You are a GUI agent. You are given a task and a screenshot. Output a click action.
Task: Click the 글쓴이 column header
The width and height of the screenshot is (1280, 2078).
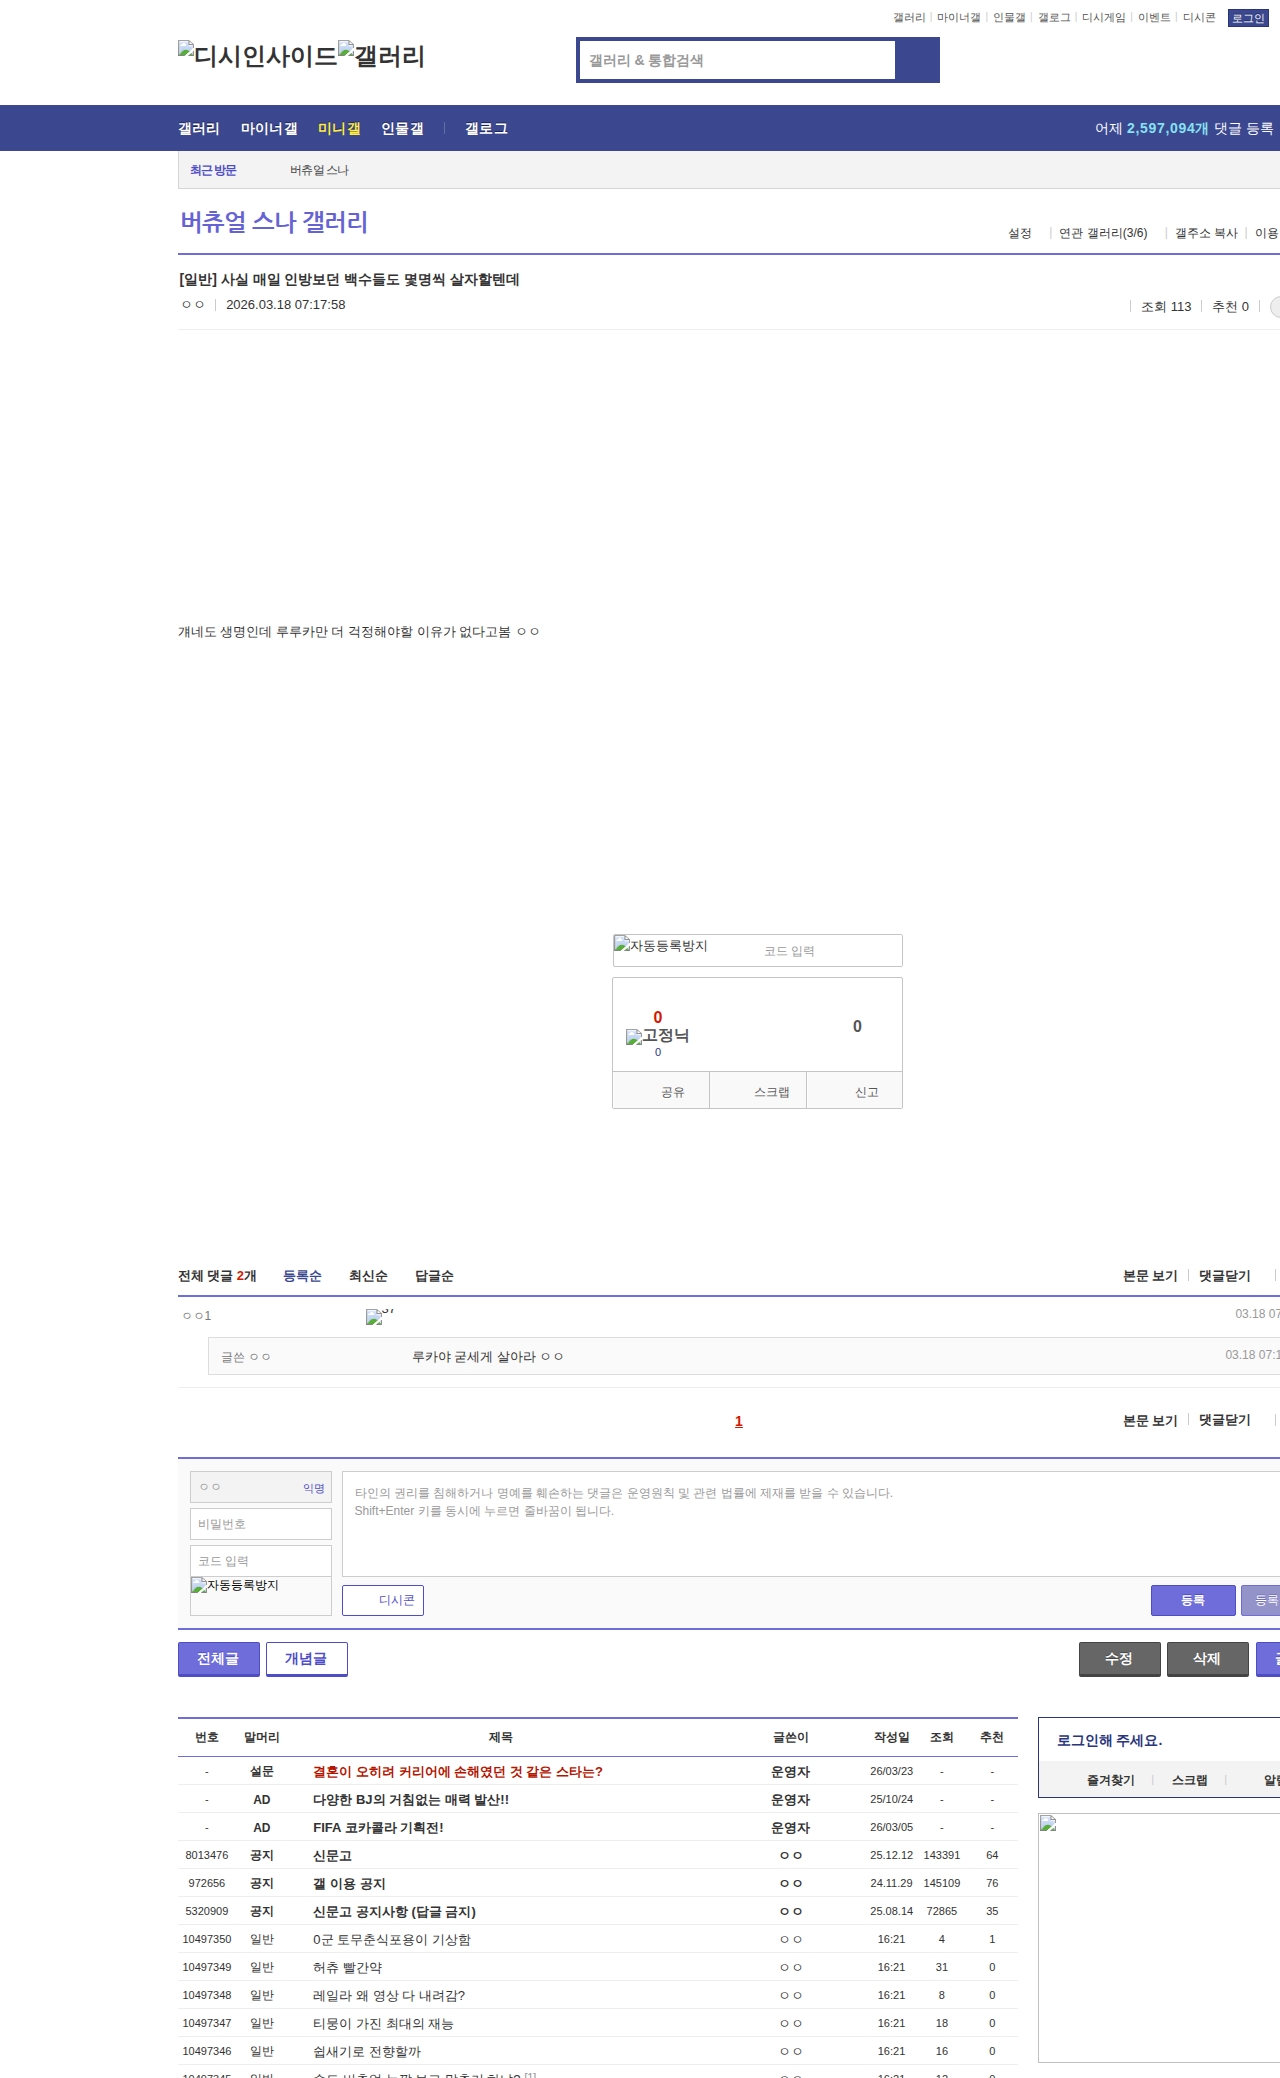coord(790,1737)
